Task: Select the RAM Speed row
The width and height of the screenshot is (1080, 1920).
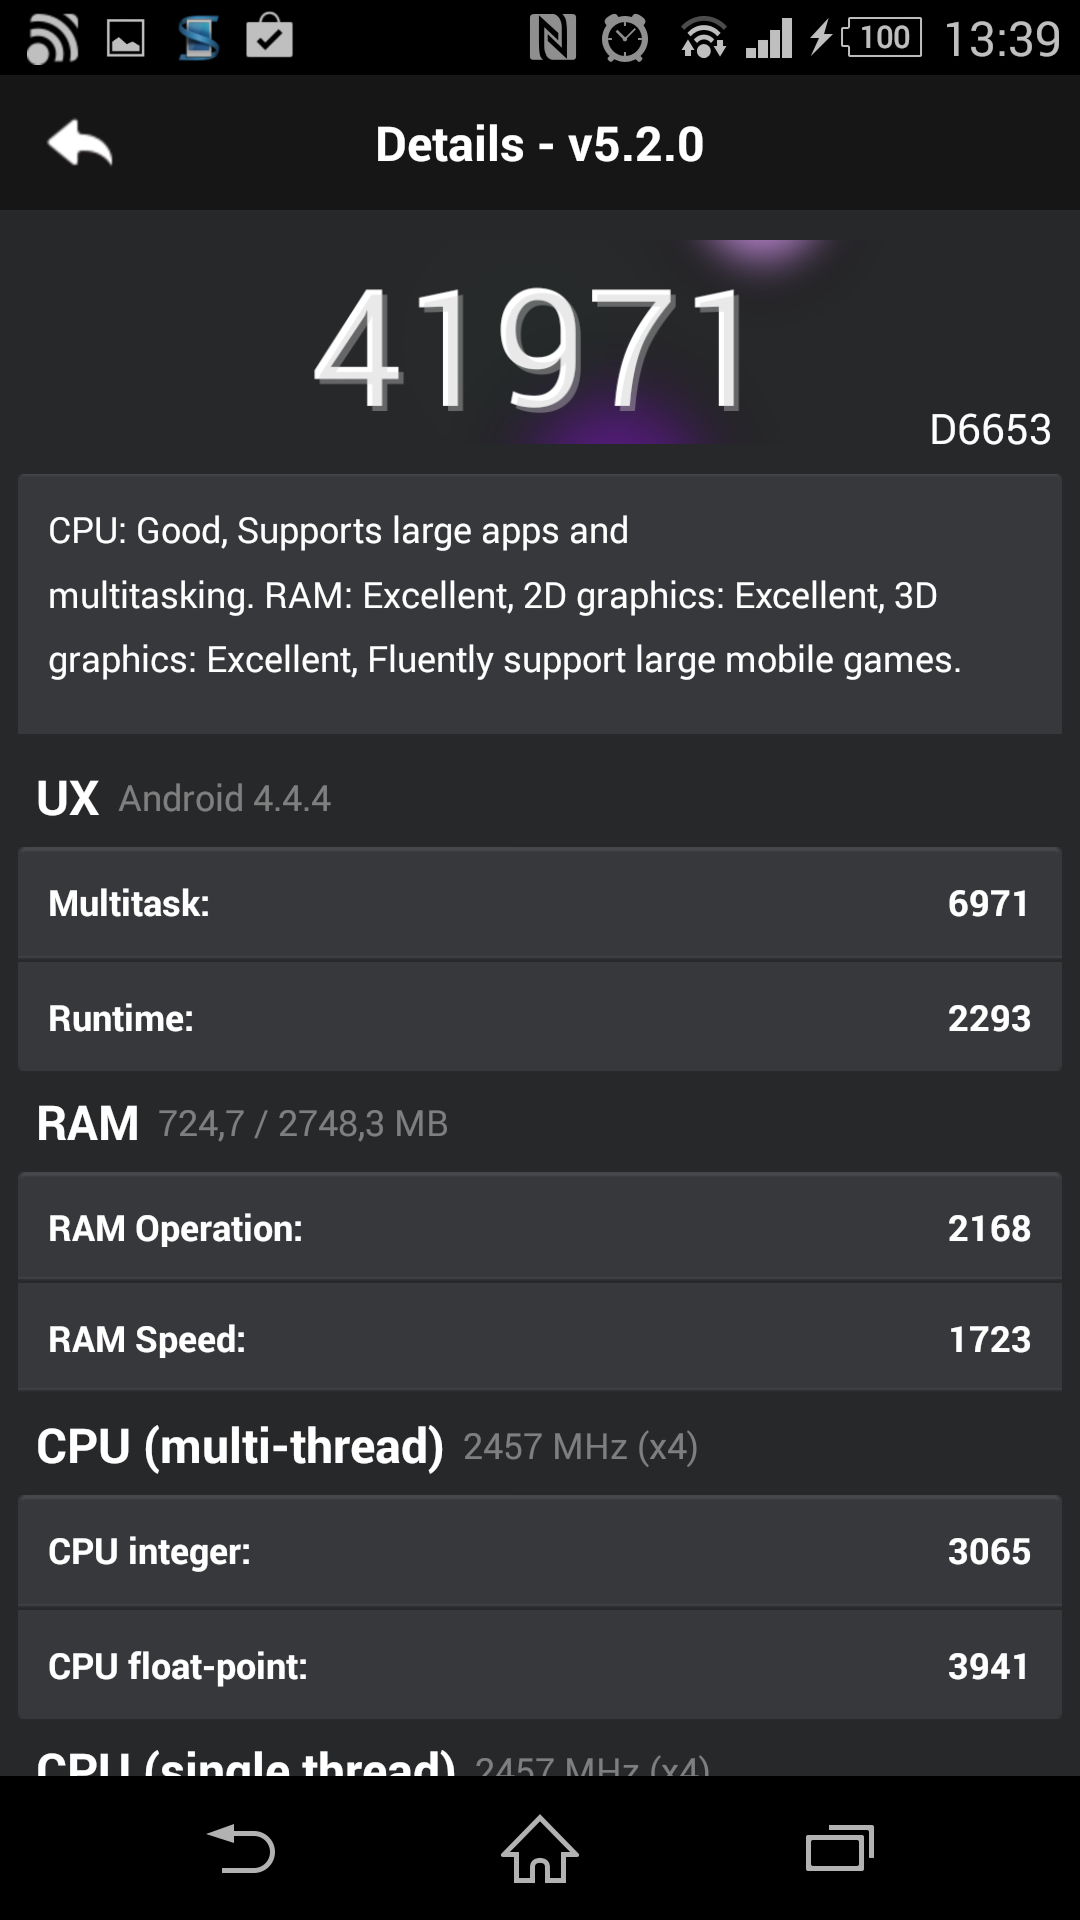Action: [540, 1338]
